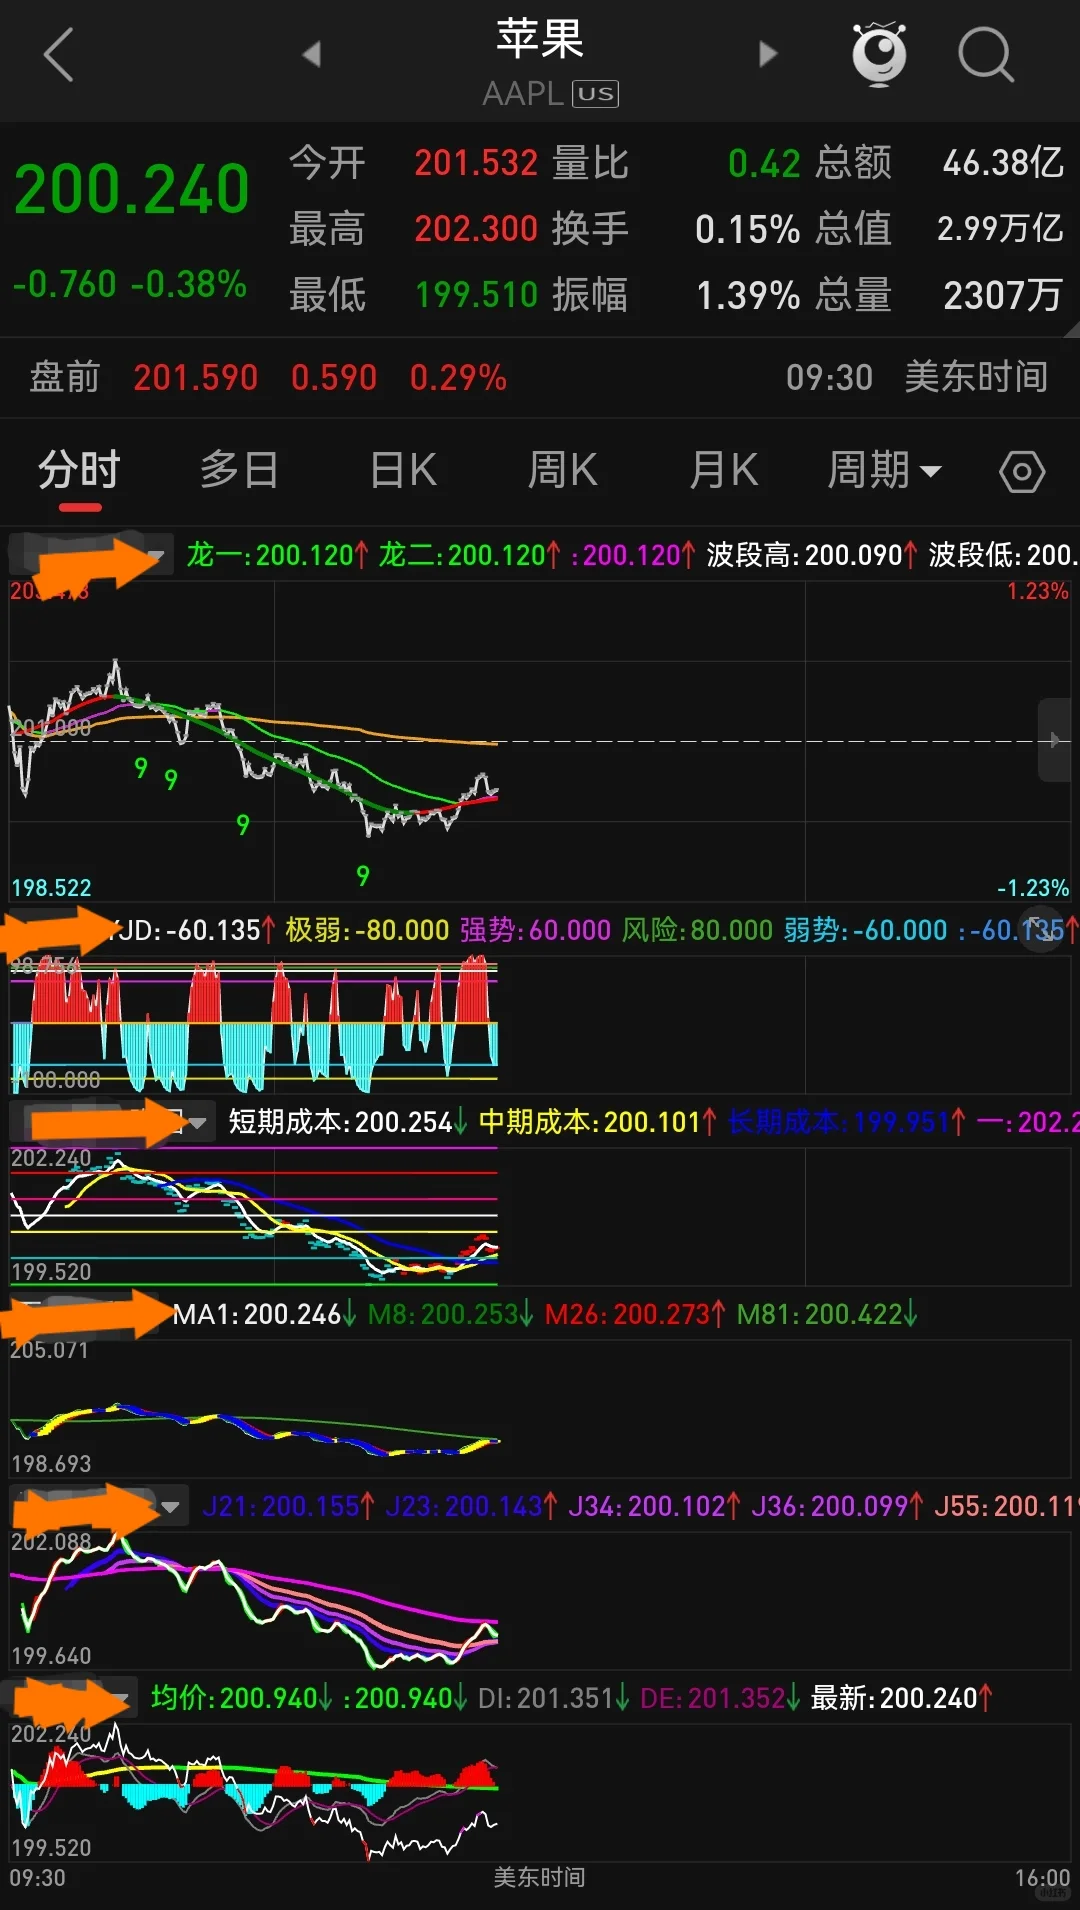
Task: Tap the 中期成本:200.101 label
Action: click(x=597, y=1122)
